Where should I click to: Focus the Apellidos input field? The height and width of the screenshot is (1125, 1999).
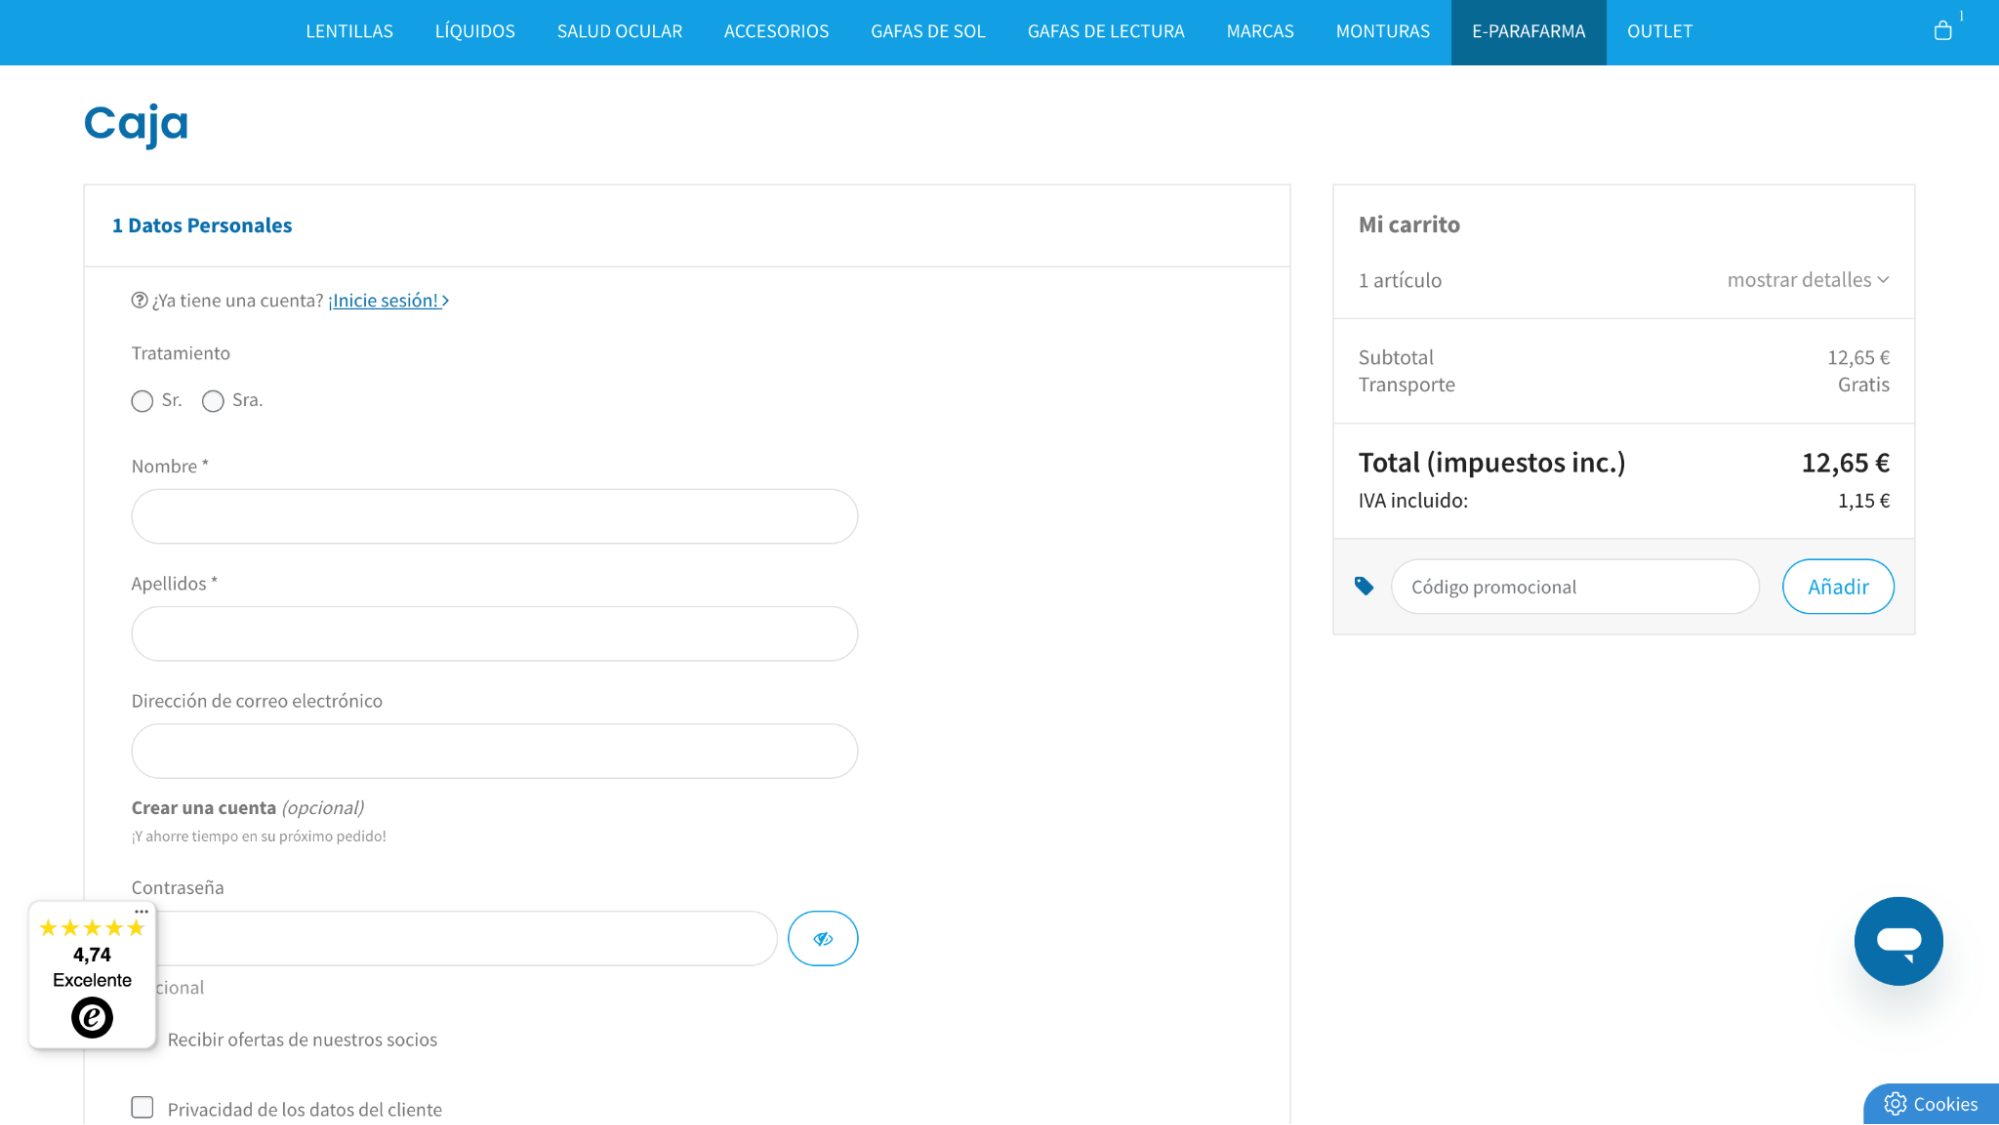[x=494, y=633]
